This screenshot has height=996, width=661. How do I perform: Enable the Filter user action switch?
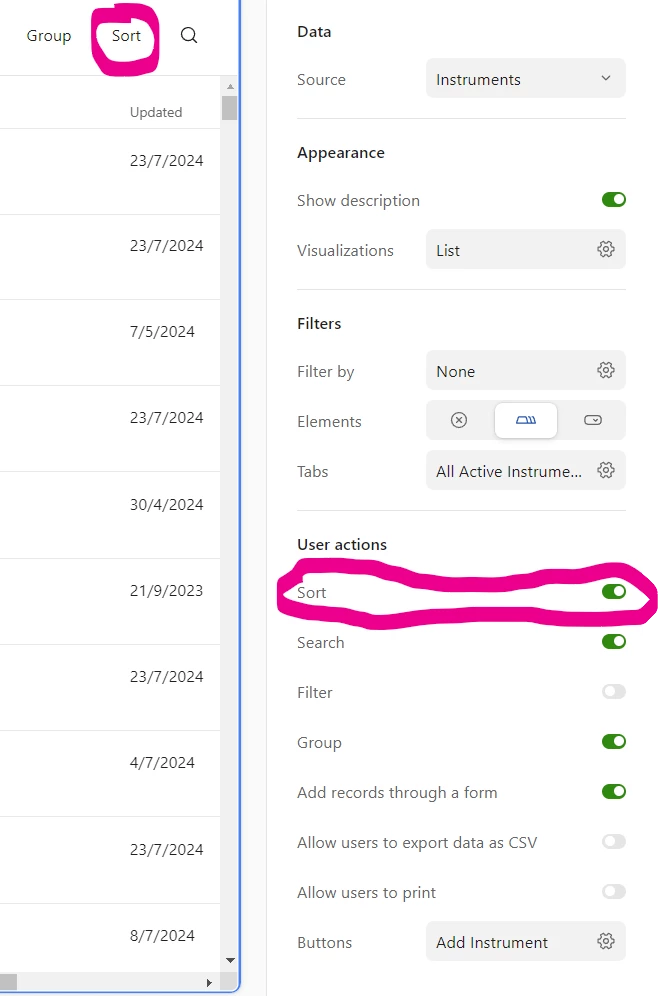(614, 691)
